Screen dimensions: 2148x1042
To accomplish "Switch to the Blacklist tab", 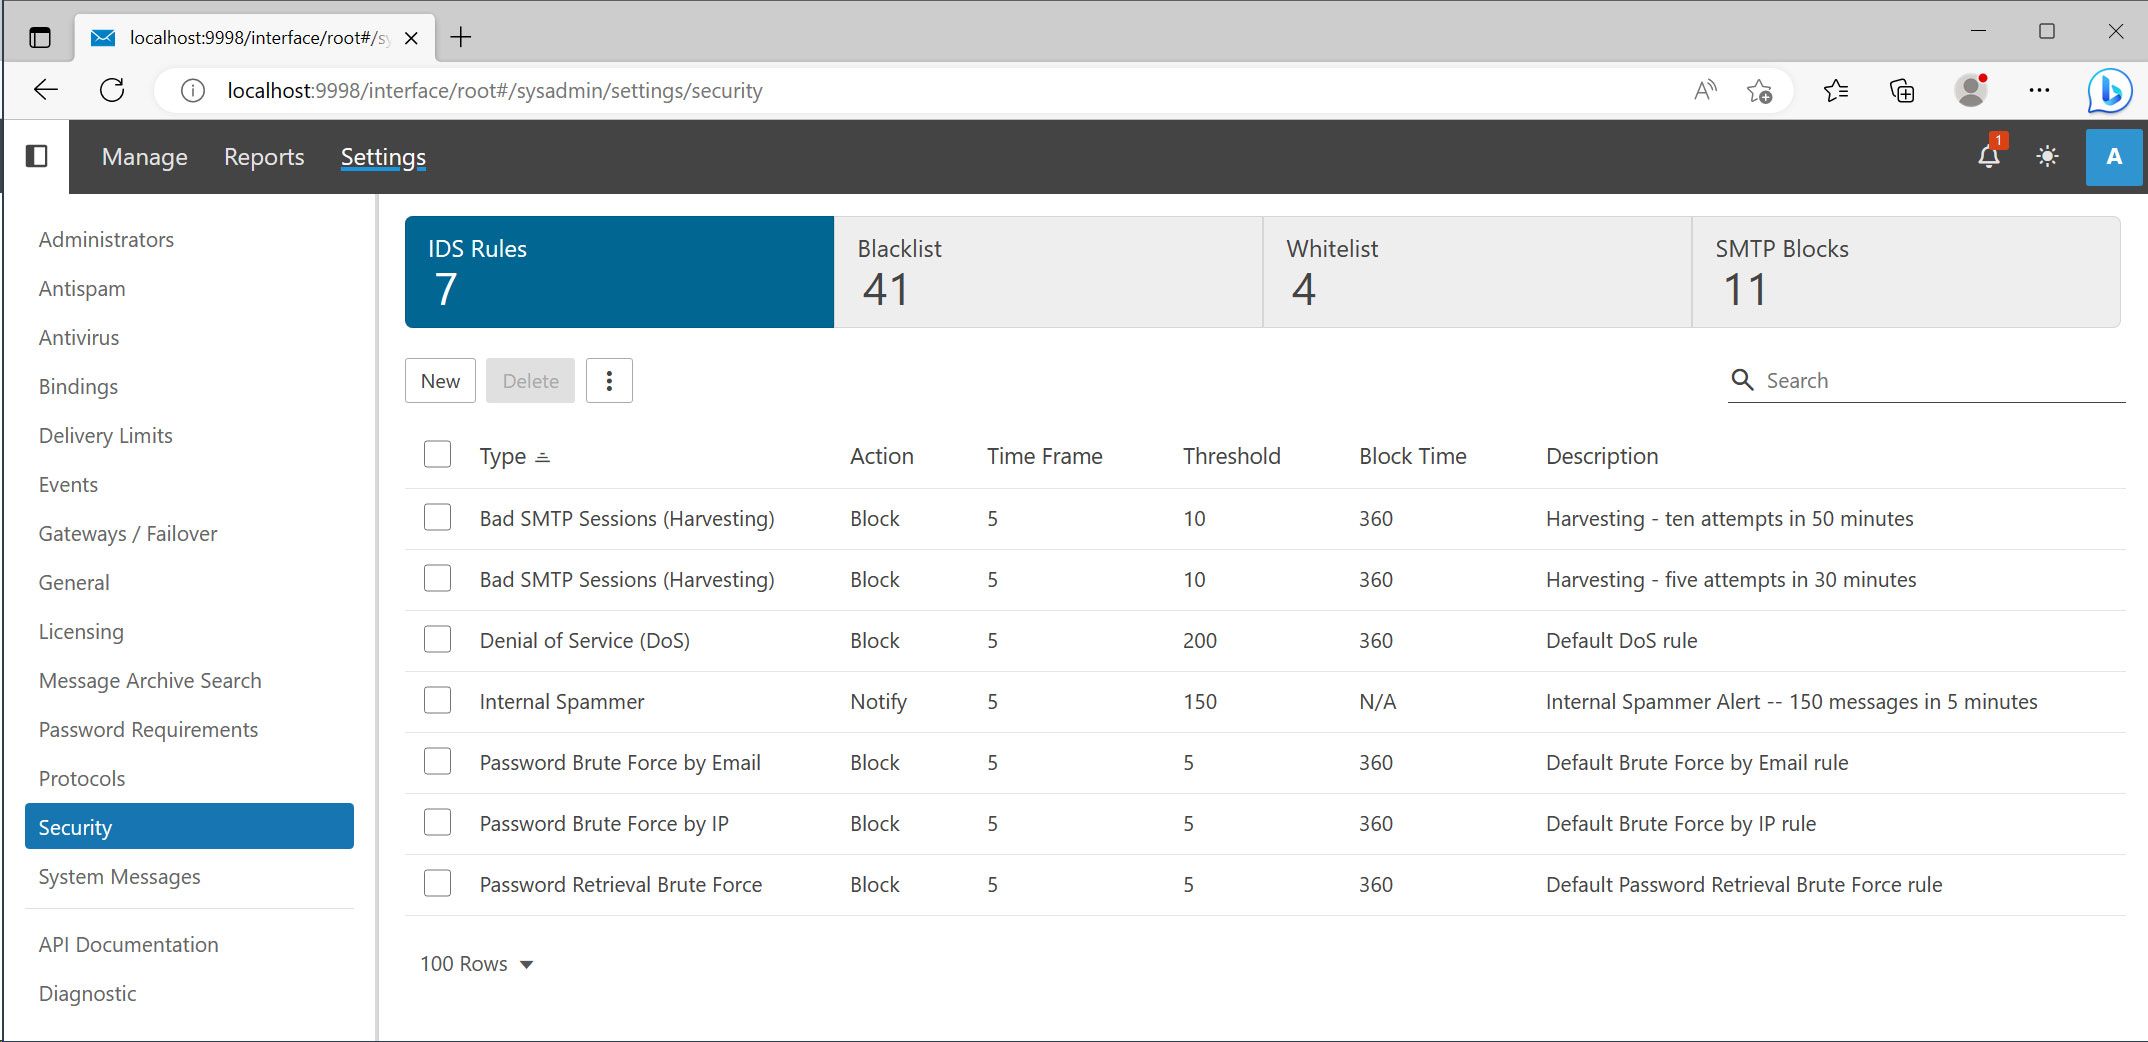I will [1048, 272].
